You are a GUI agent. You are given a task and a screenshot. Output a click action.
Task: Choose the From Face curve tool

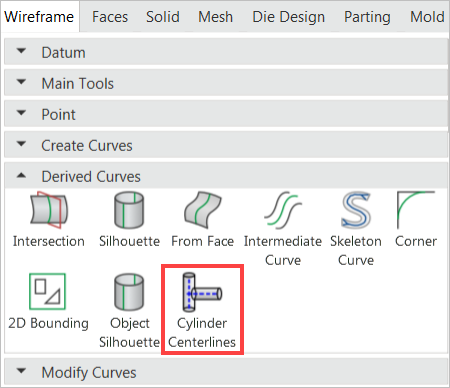(202, 220)
